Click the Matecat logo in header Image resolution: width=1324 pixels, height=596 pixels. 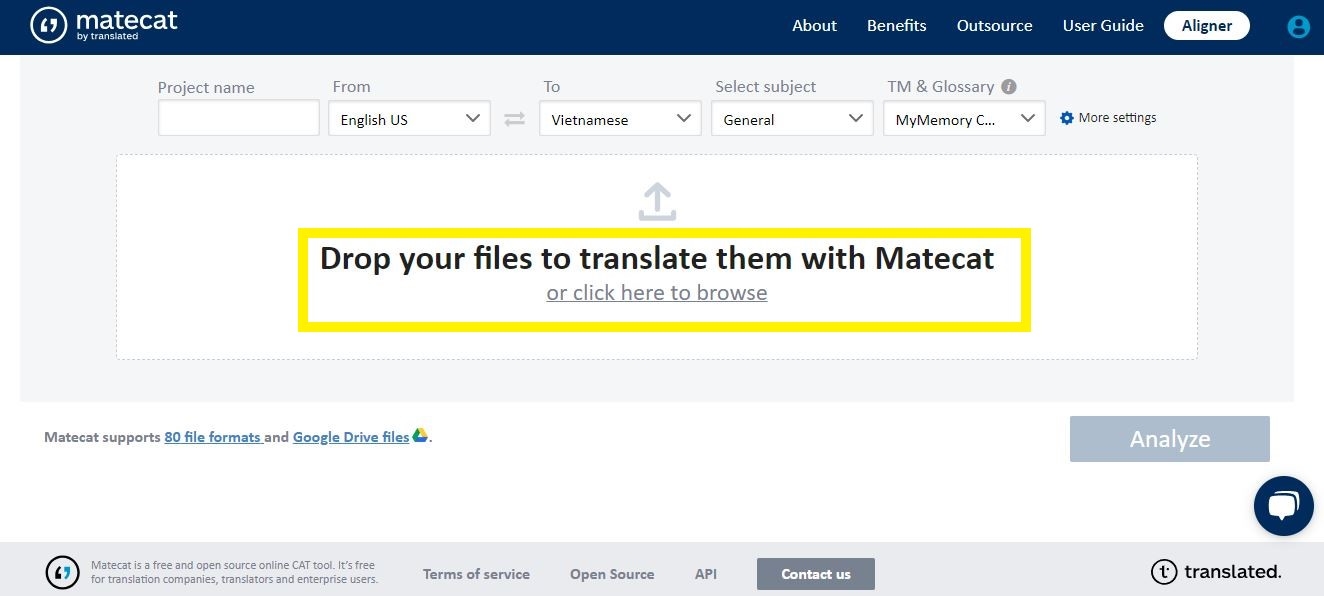(x=104, y=25)
